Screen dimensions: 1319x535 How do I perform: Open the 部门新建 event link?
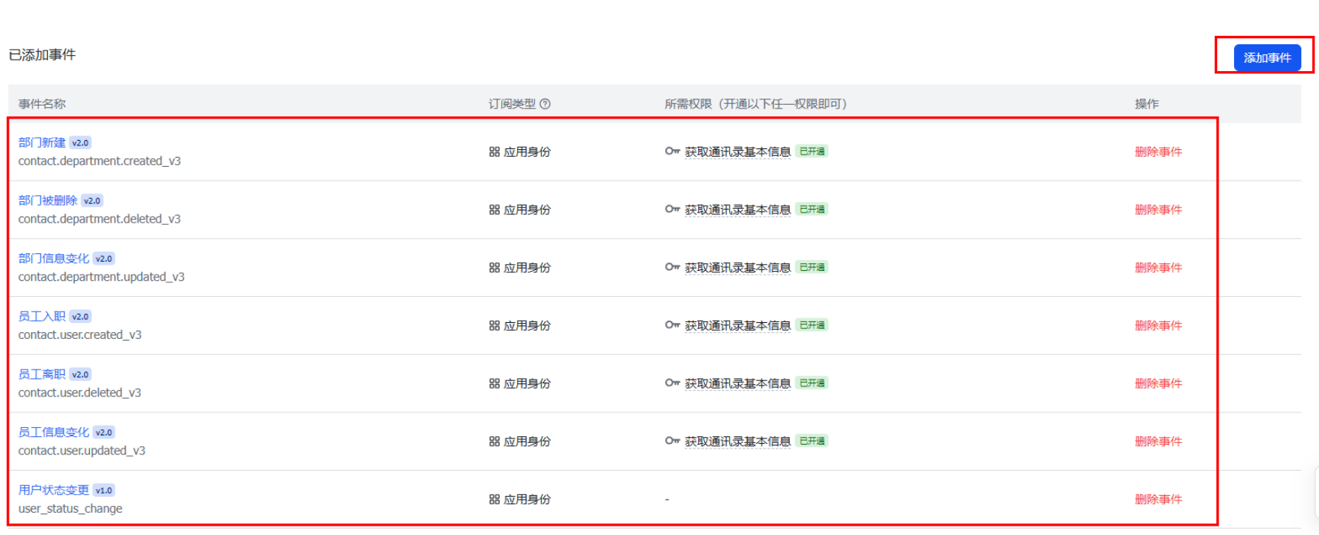coord(41,143)
